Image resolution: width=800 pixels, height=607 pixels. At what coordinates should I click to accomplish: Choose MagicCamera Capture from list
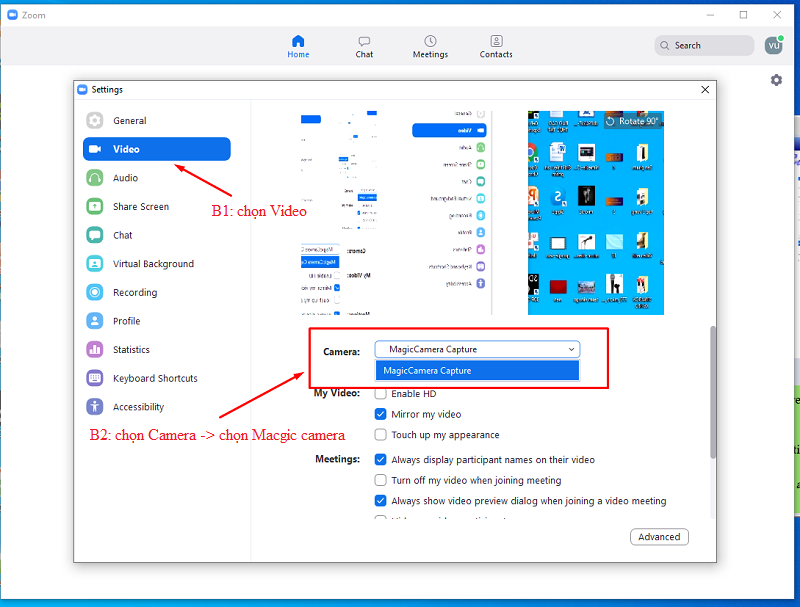tap(477, 370)
